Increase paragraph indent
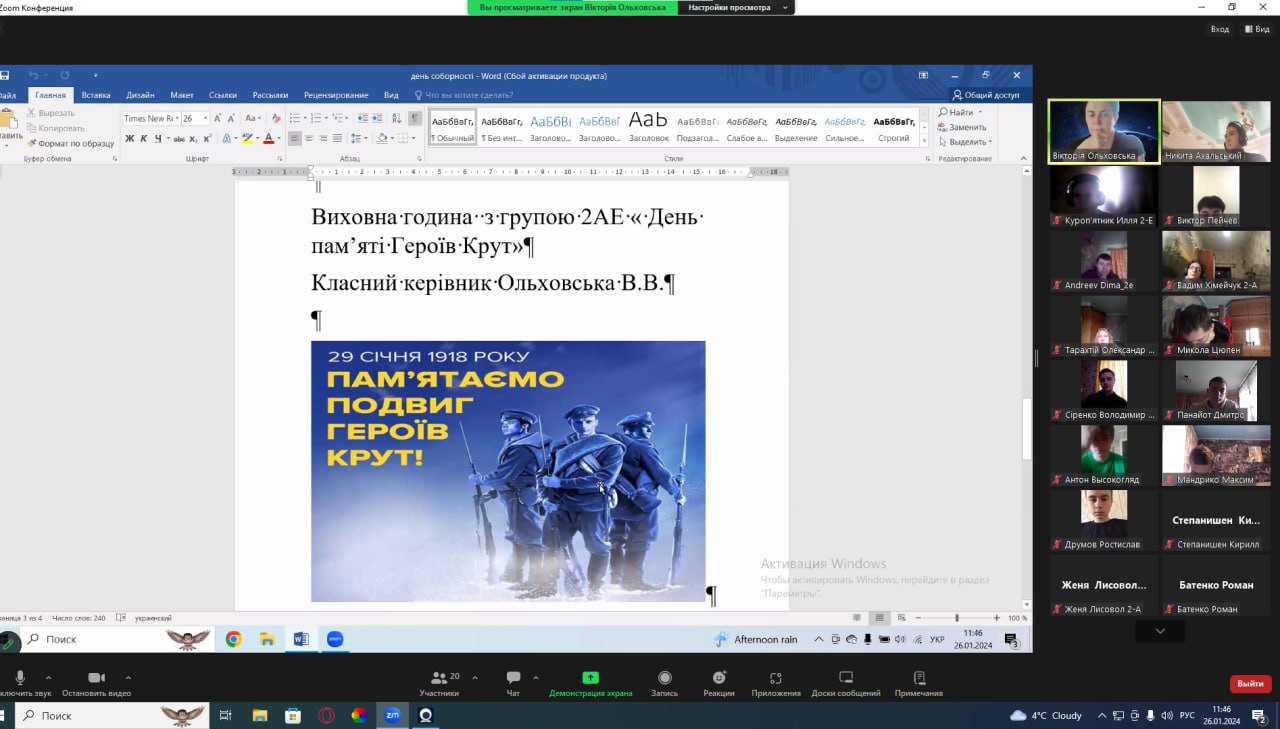The width and height of the screenshot is (1280, 729). [x=377, y=118]
